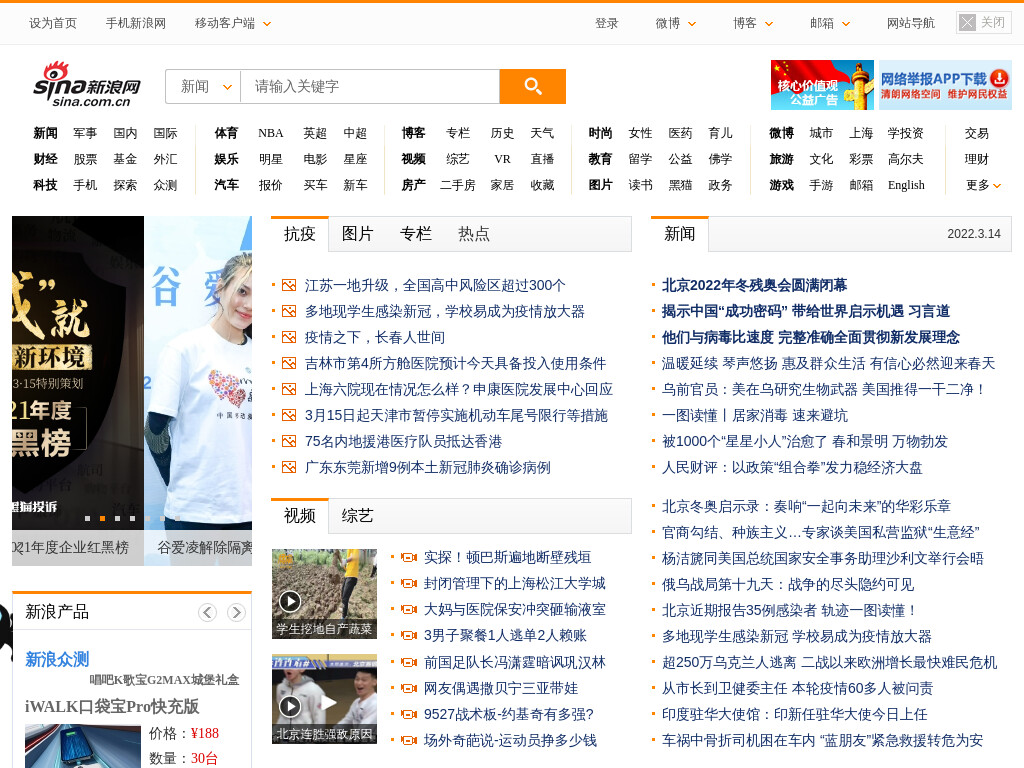1024x768 pixels.
Task: Click image icon beside 75名内地援港医疗队 headline
Action: point(289,441)
